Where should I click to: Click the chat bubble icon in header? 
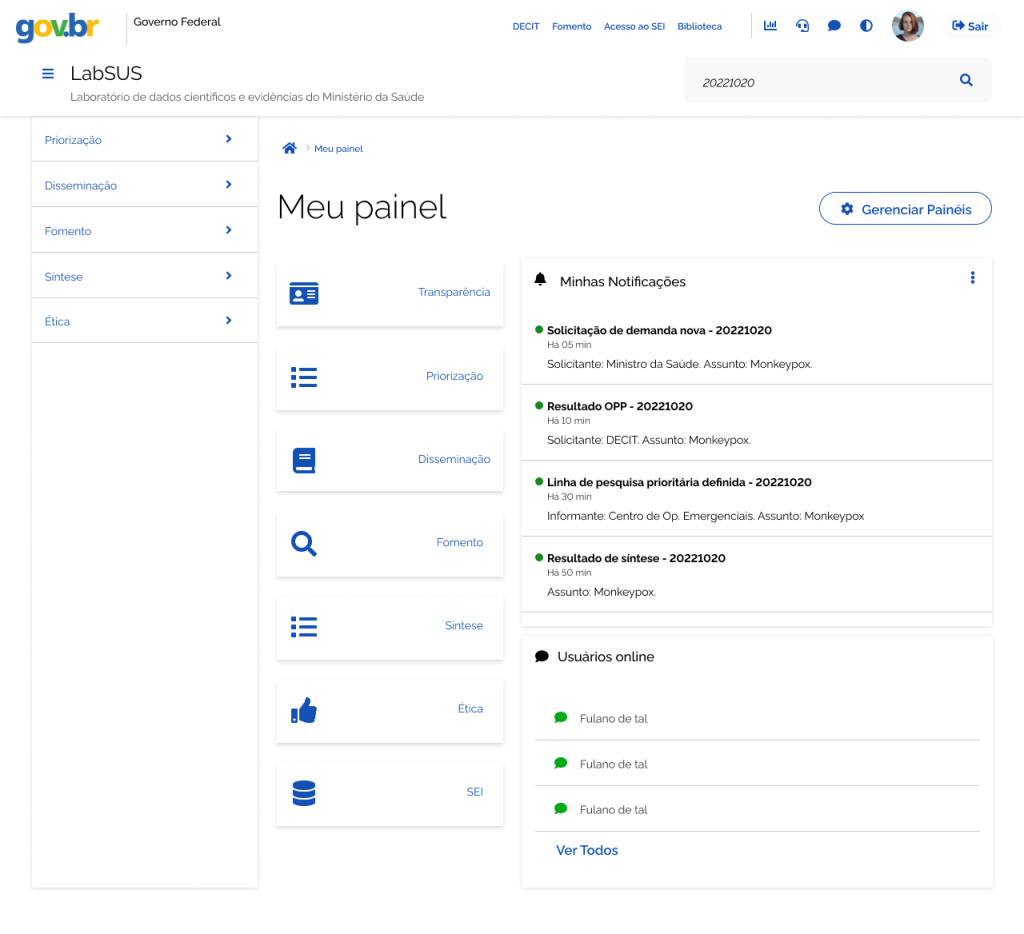(834, 26)
